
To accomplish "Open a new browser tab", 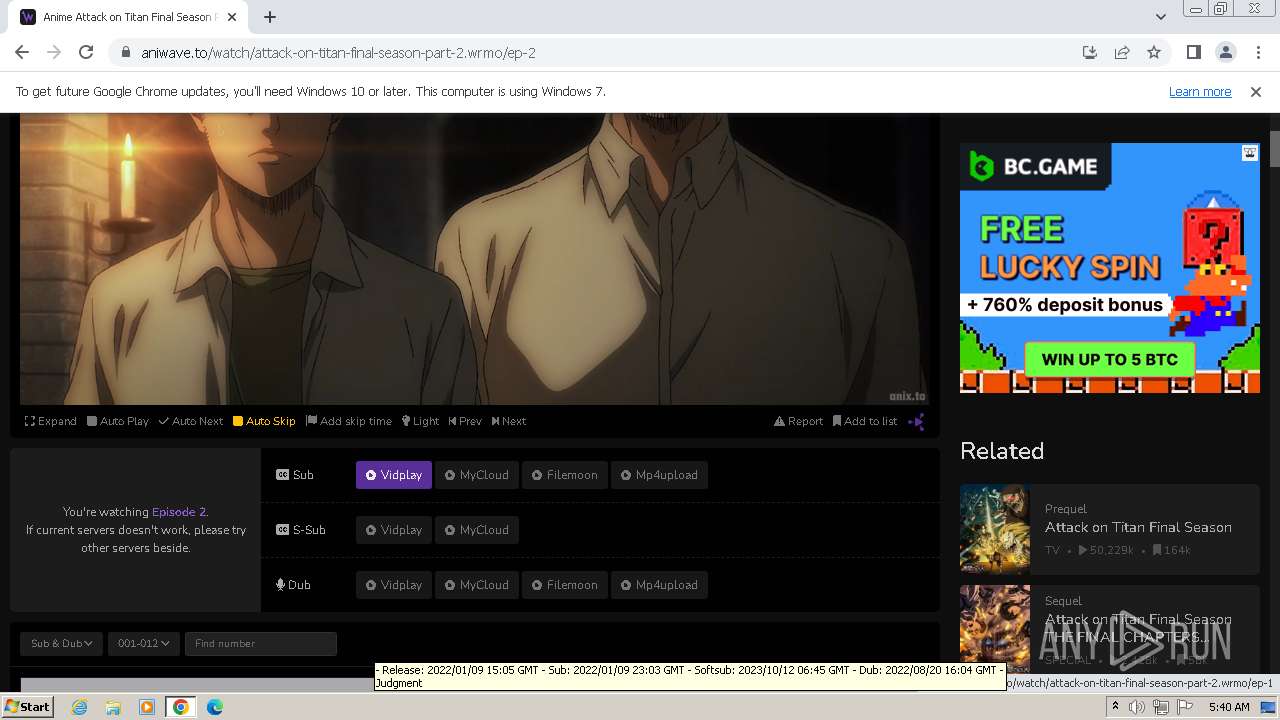I will pyautogui.click(x=270, y=17).
